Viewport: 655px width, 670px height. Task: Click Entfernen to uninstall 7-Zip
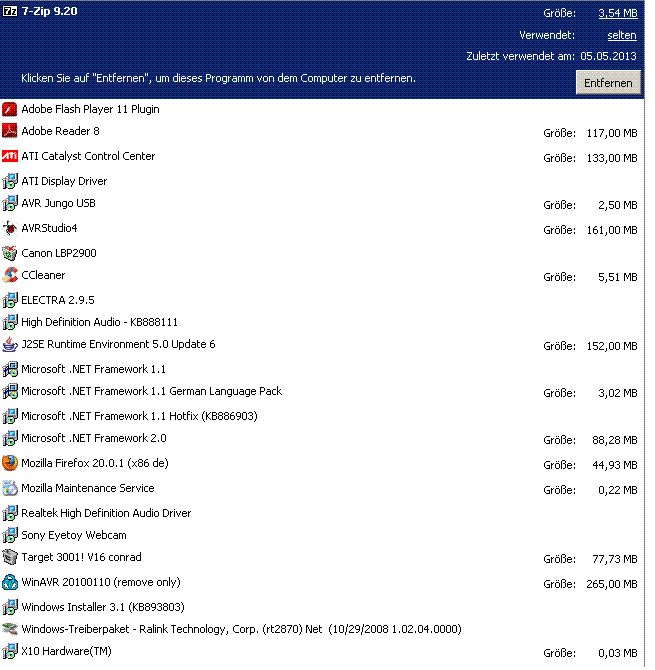[608, 82]
